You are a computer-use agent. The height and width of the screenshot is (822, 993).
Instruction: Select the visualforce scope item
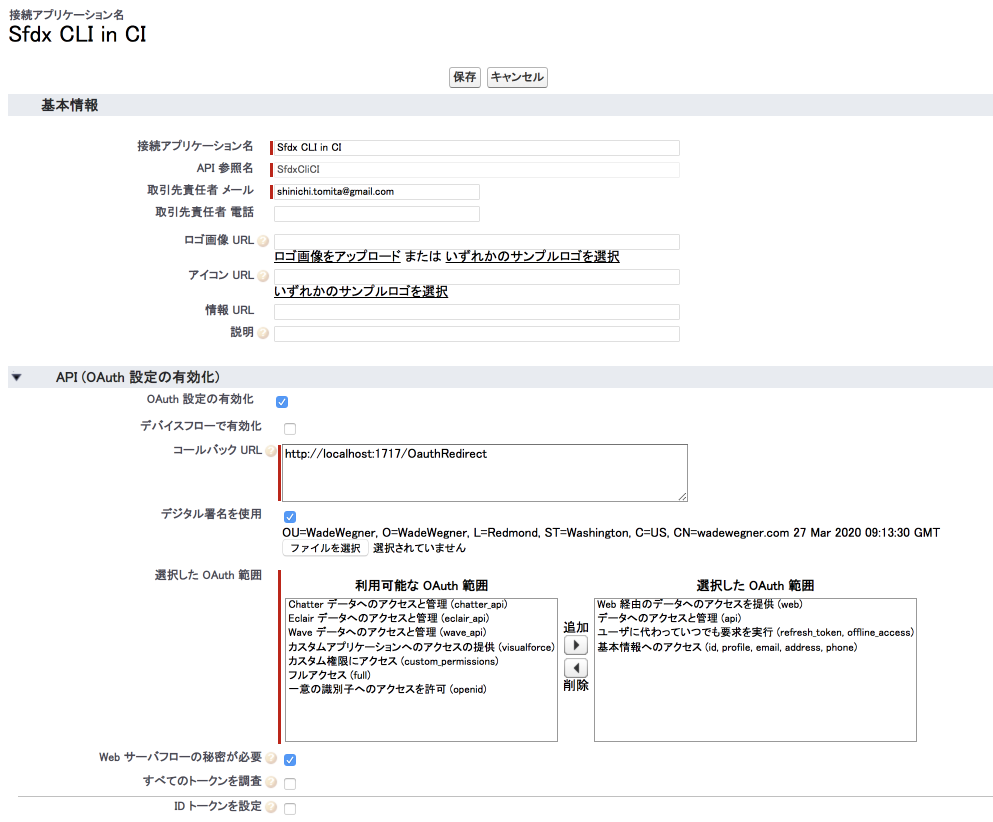421,647
